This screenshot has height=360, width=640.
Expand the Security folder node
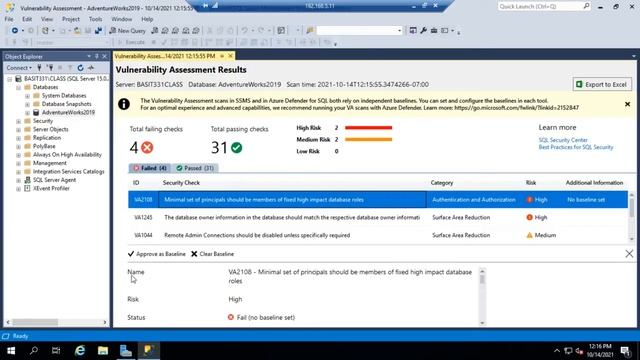click(18, 121)
